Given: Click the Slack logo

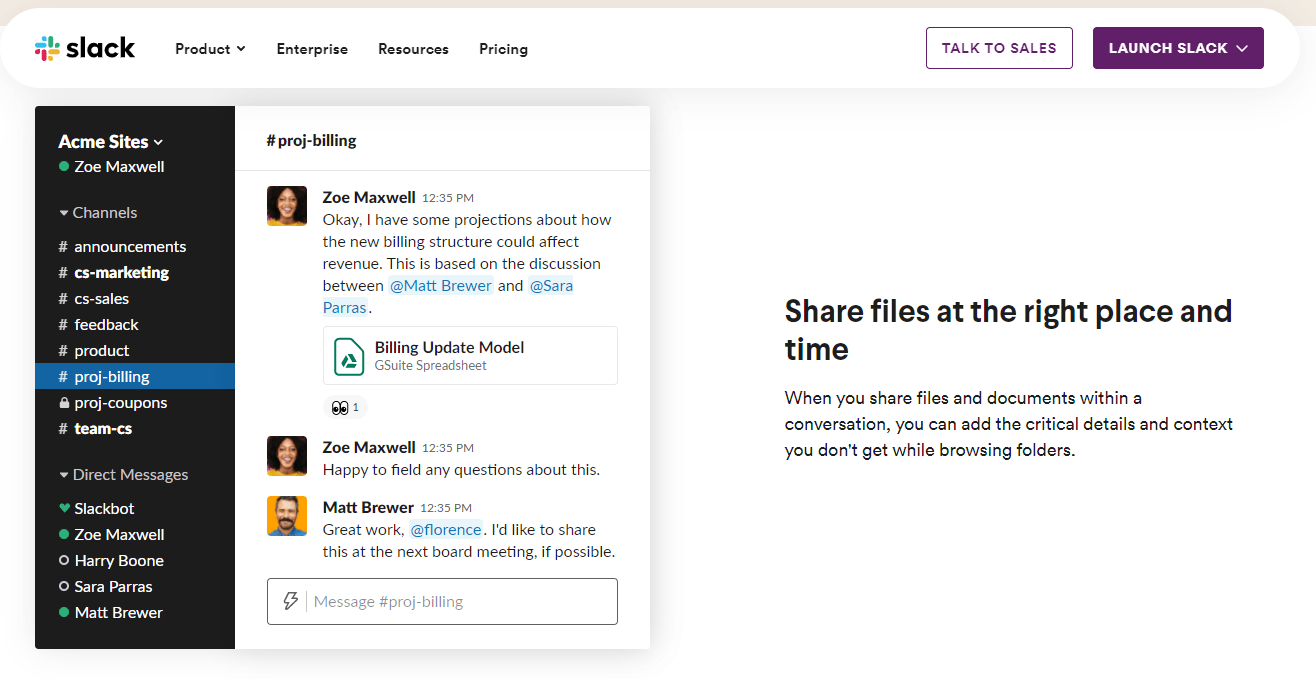Looking at the screenshot, I should point(84,48).
